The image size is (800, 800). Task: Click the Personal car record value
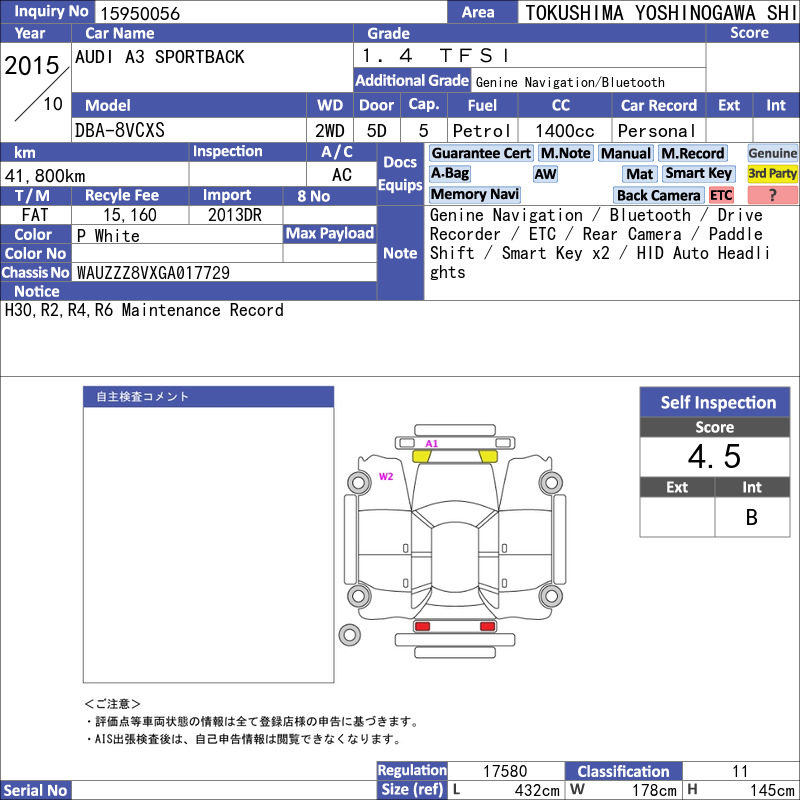657,131
